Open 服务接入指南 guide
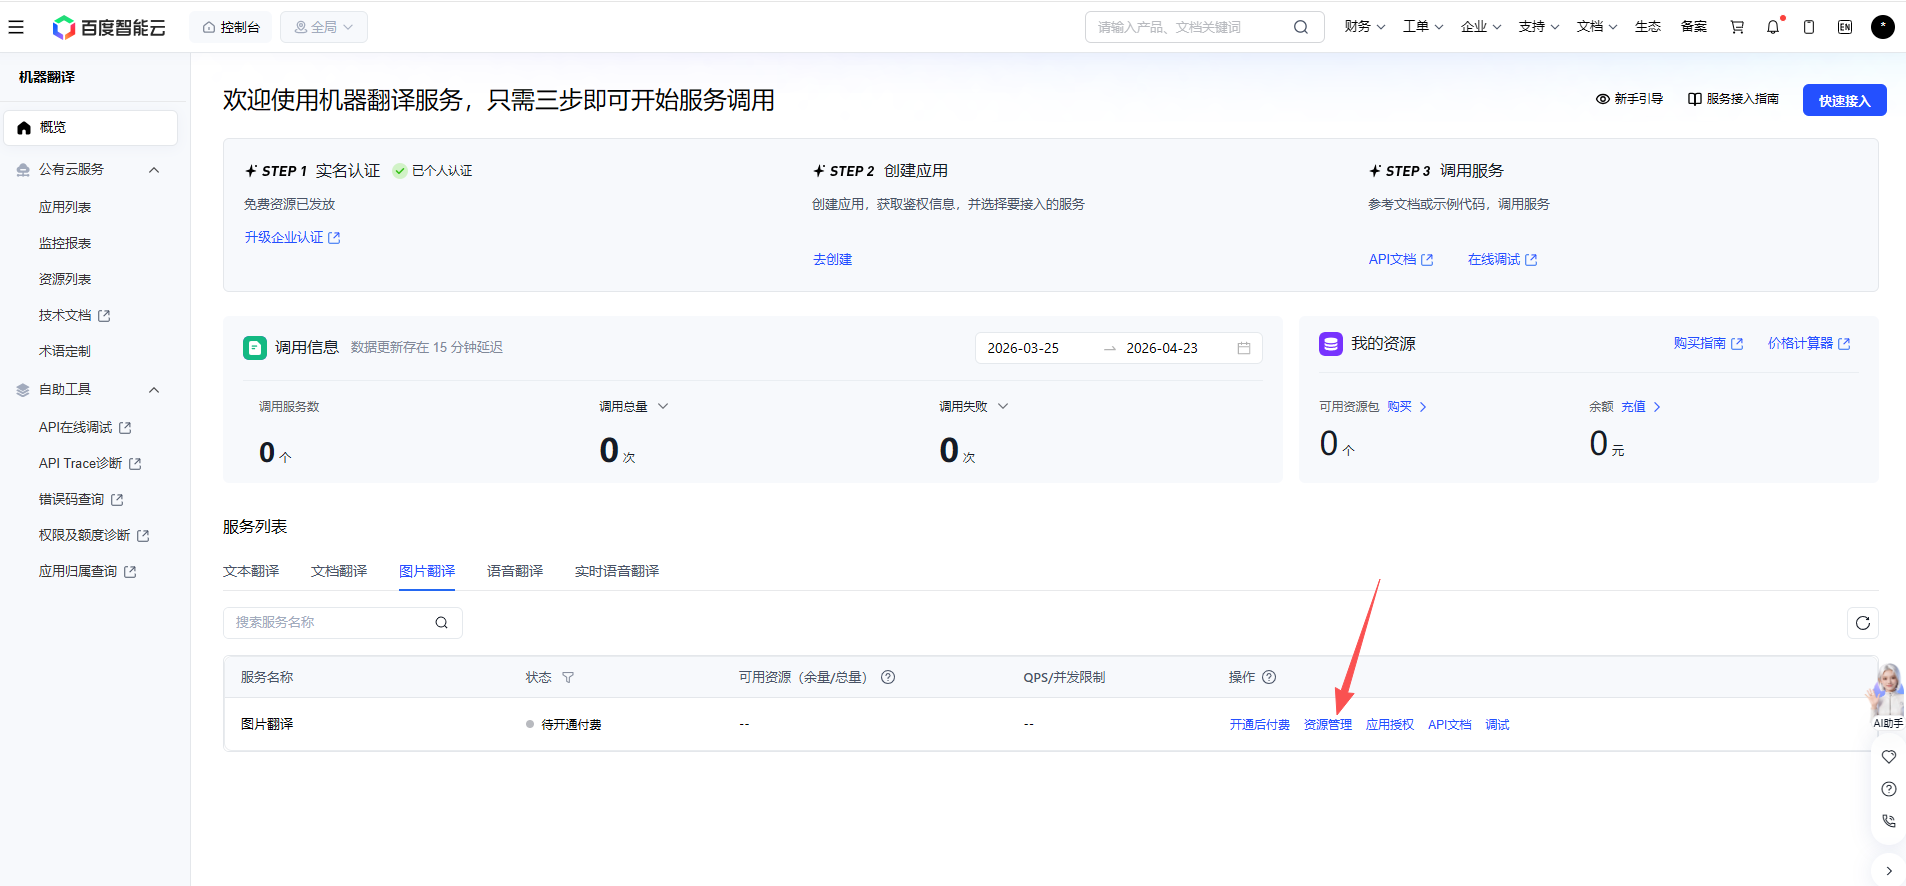1906x886 pixels. click(1733, 99)
